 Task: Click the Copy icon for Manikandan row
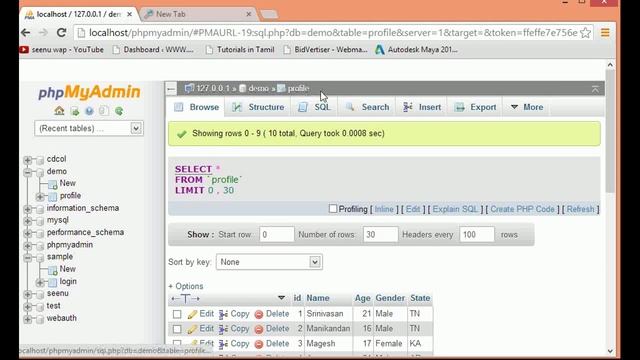coord(223,329)
